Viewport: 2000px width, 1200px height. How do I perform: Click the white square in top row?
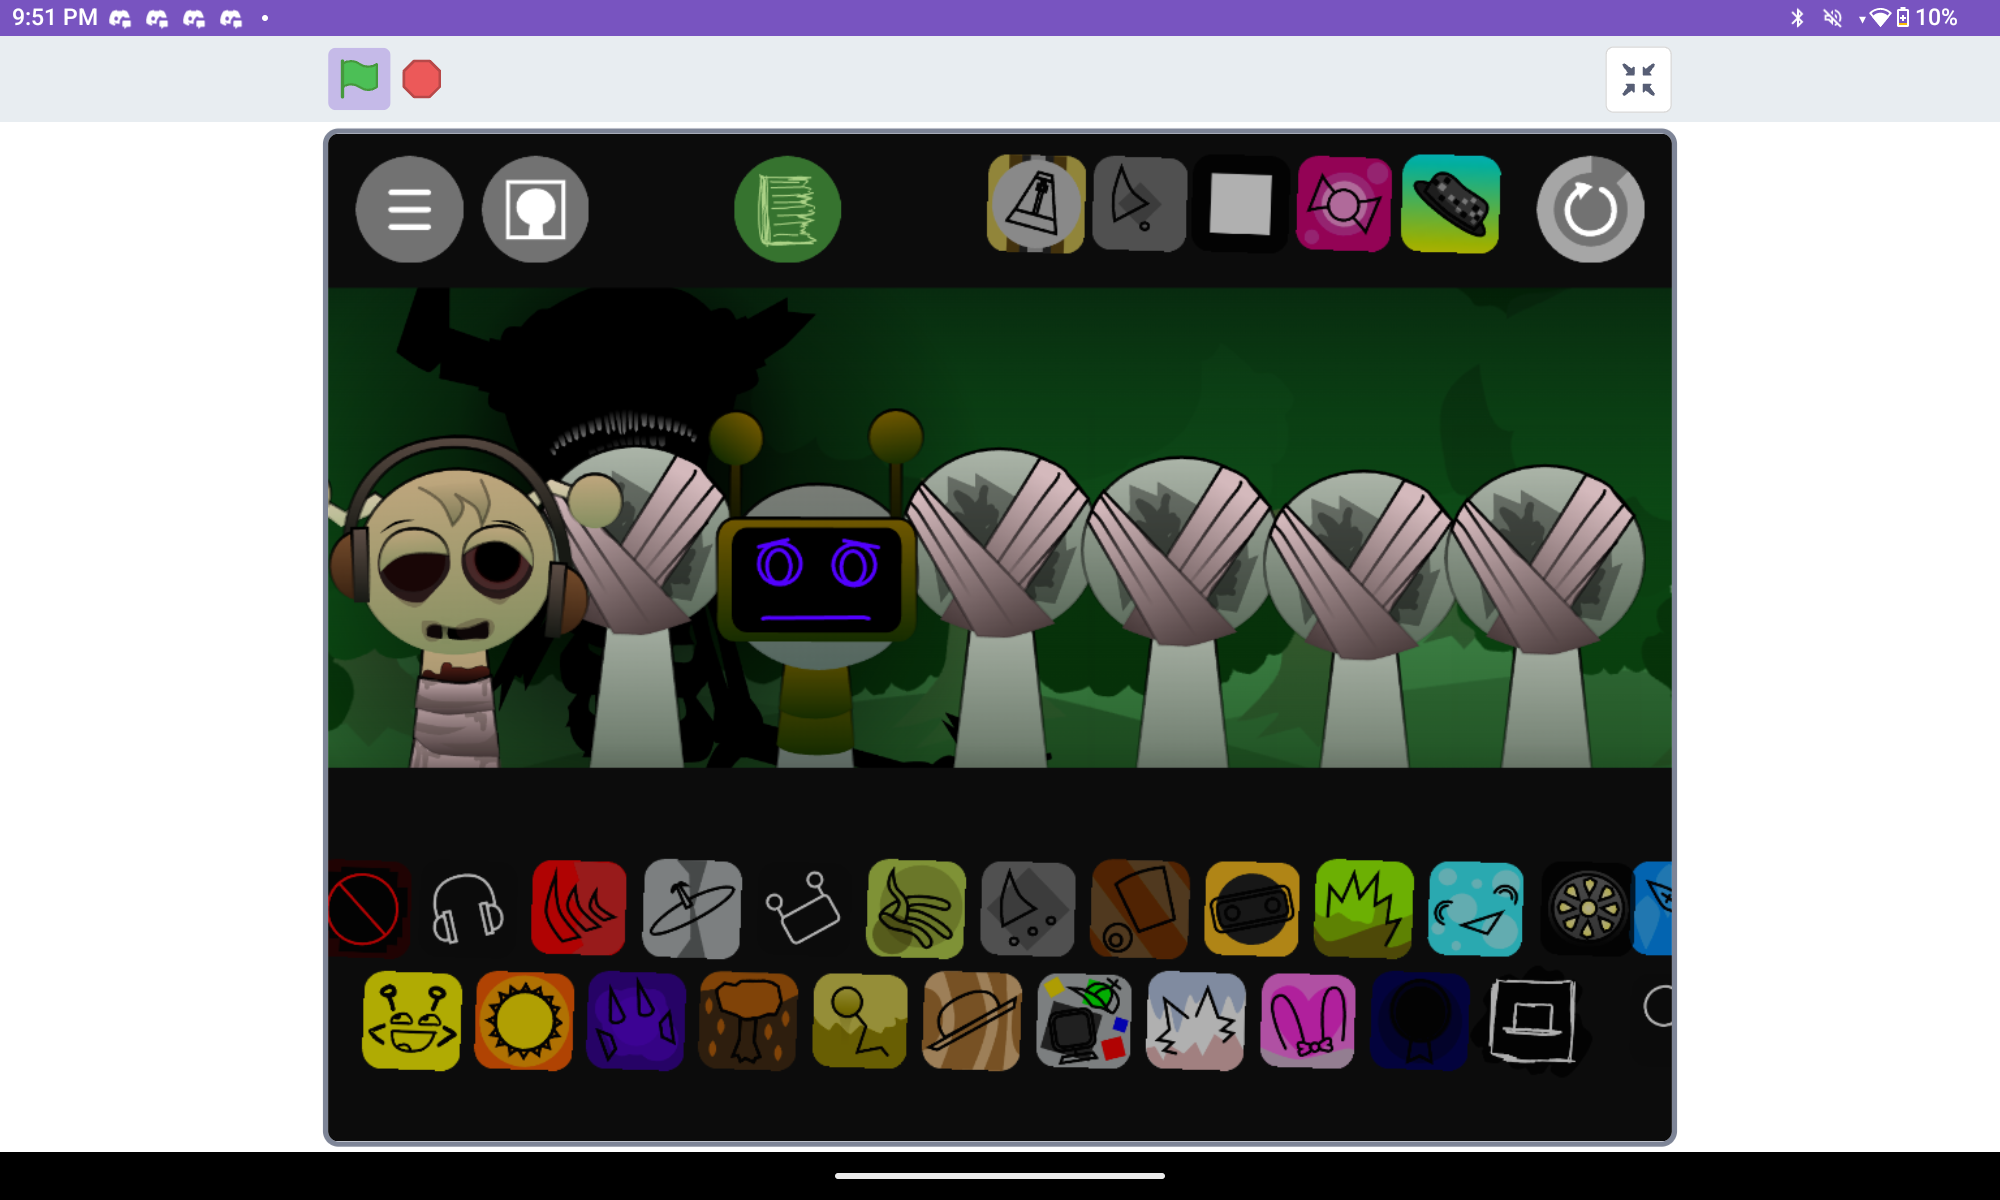1240,204
